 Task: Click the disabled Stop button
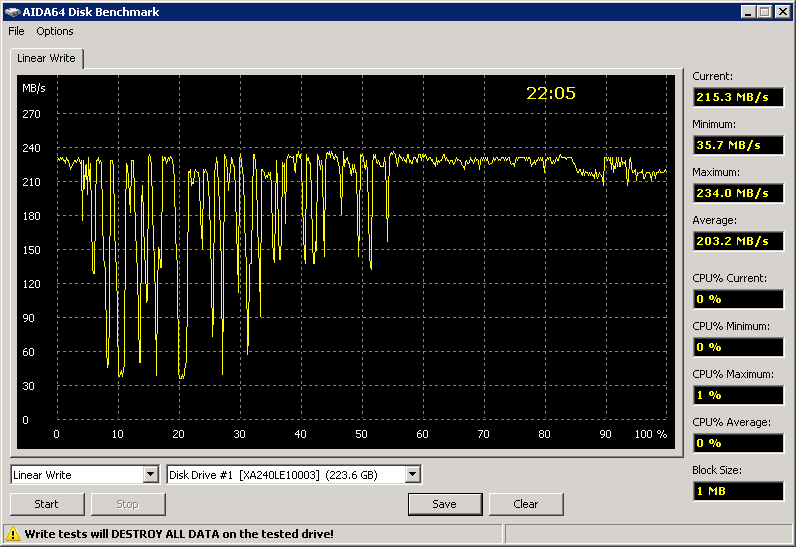128,504
